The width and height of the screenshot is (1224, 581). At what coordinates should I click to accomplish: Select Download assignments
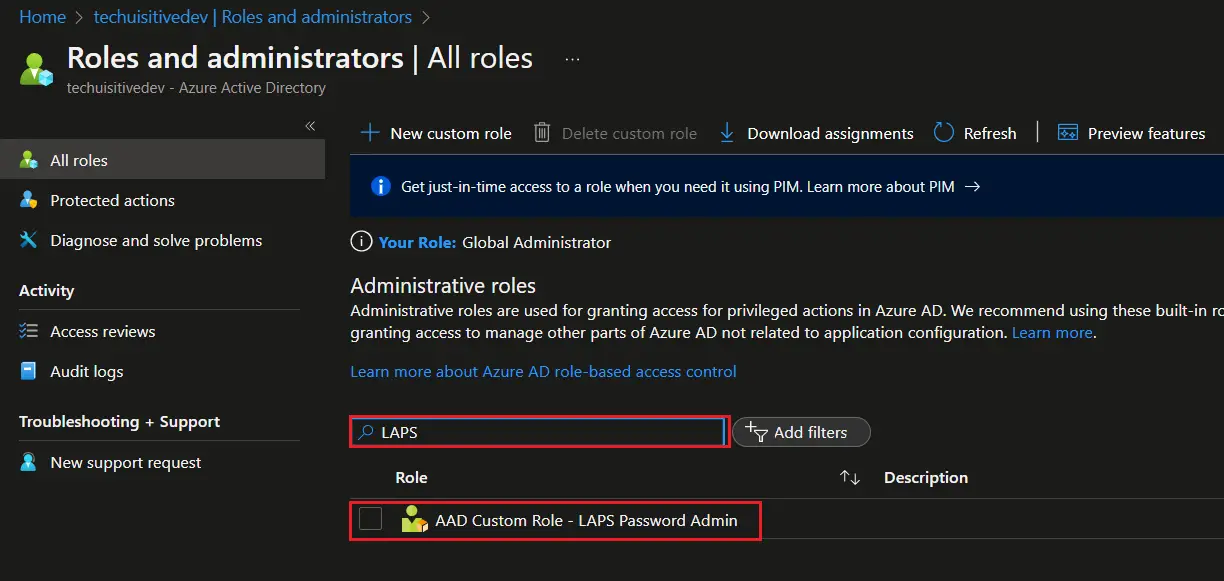click(x=815, y=132)
